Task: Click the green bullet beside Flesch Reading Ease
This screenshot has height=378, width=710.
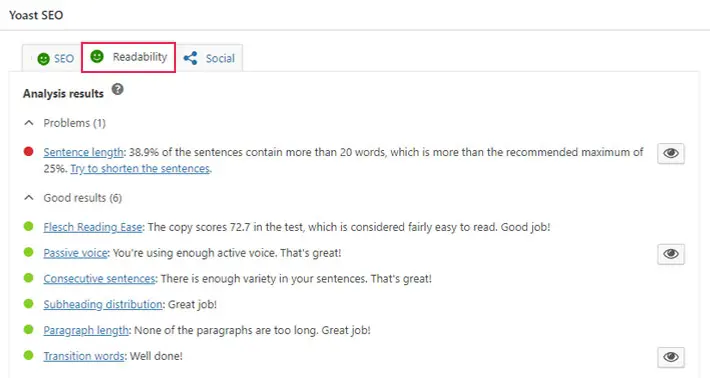Action: 29,226
